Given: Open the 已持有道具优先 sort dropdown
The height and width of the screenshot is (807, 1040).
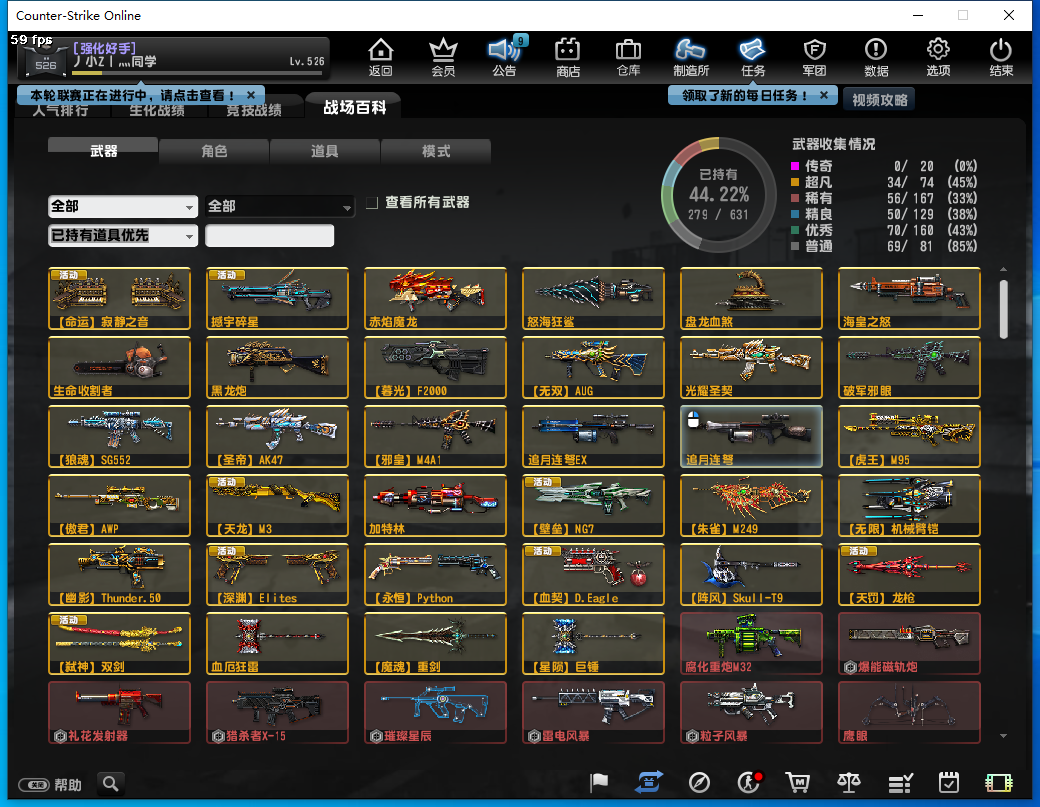Looking at the screenshot, I should [122, 236].
